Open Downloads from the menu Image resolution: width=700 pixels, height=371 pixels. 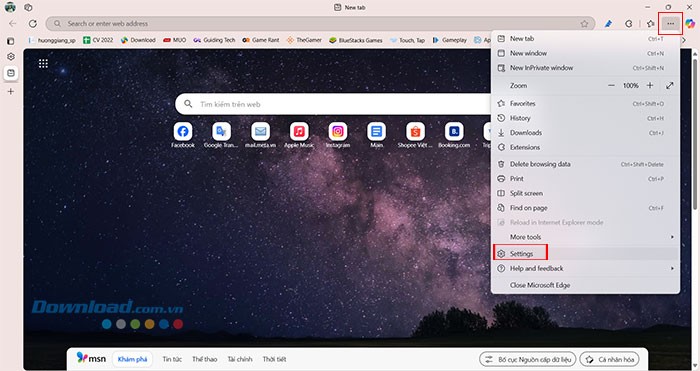coord(586,133)
